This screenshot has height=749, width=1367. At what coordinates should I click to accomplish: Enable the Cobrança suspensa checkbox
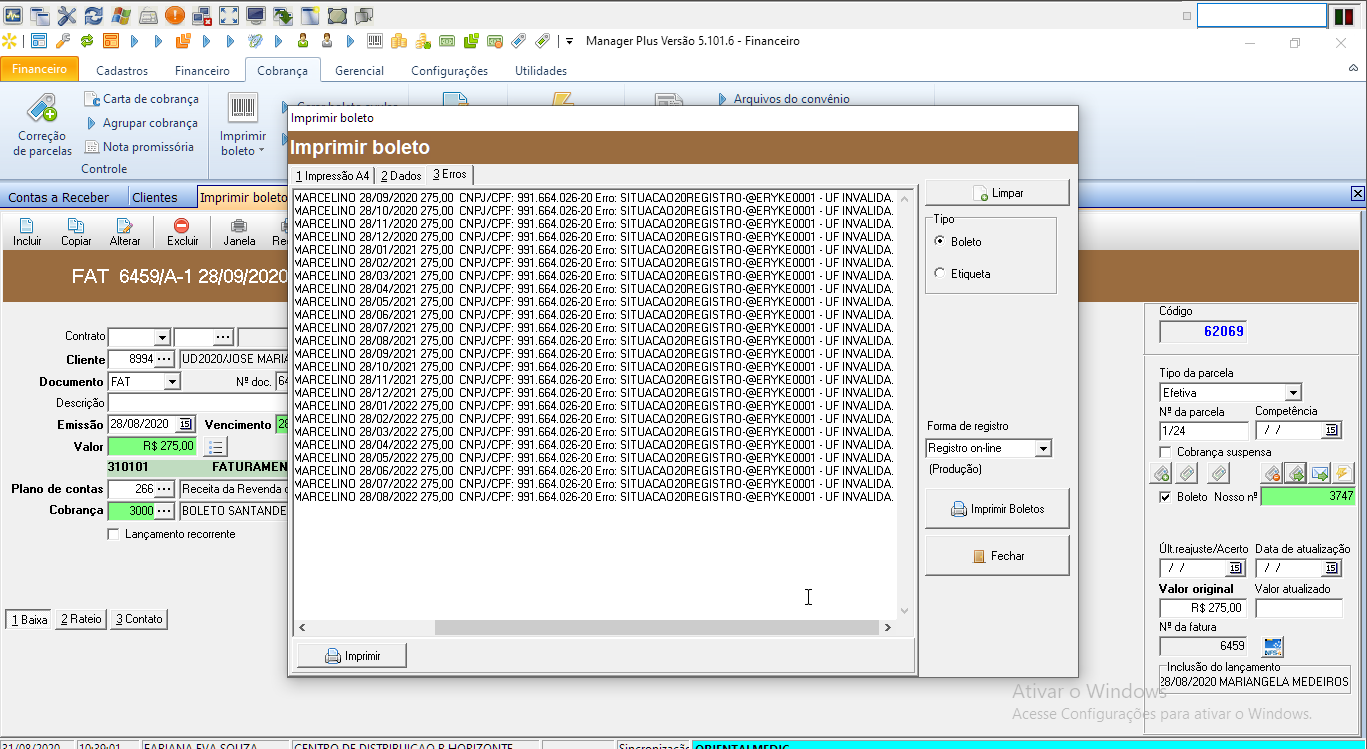point(1166,452)
